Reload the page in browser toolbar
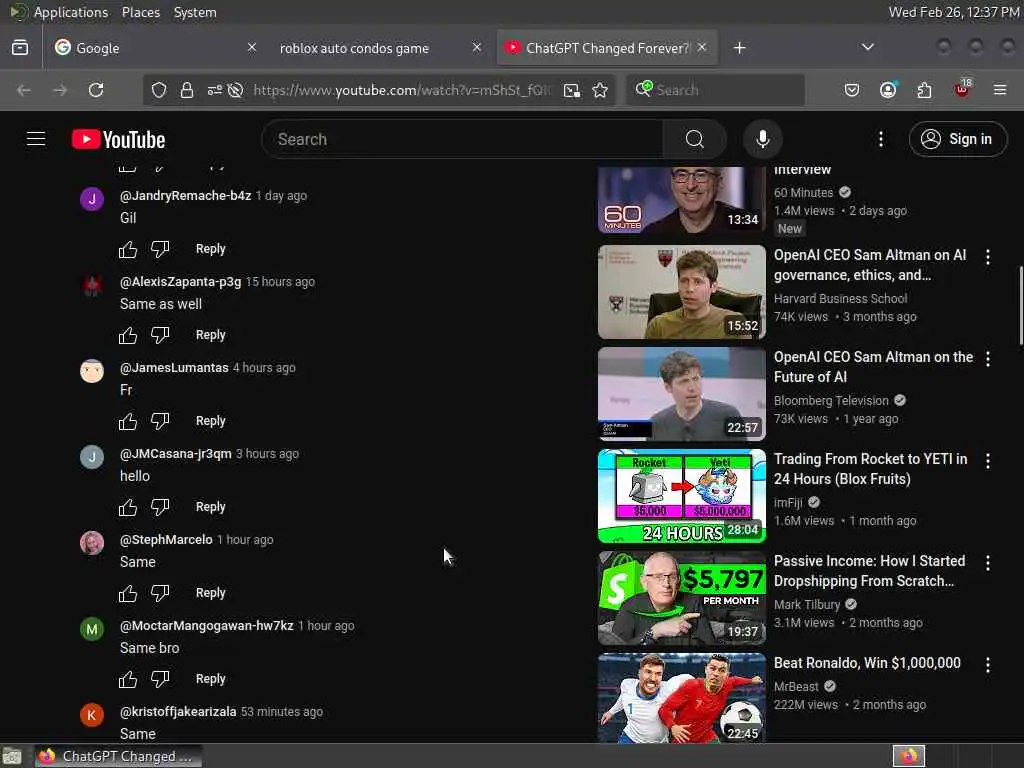This screenshot has width=1024, height=768. 96,90
